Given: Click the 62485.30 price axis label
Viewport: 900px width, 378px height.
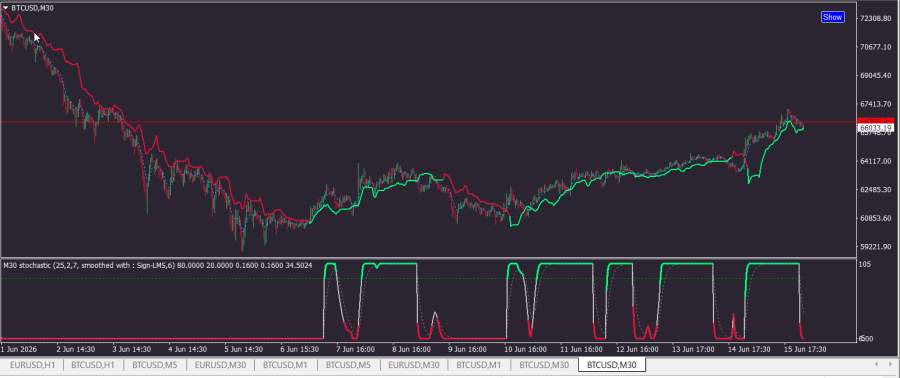Looking at the screenshot, I should (x=875, y=190).
